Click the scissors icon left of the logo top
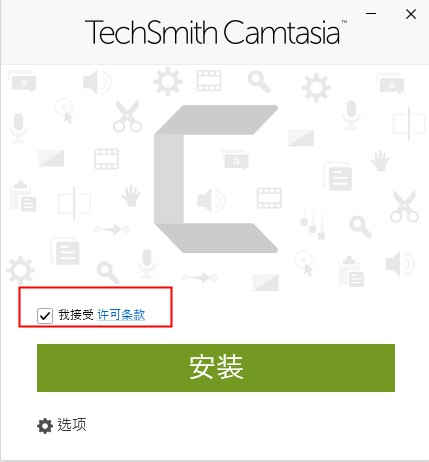Viewport: 429px width, 462px height. pyautogui.click(x=127, y=117)
